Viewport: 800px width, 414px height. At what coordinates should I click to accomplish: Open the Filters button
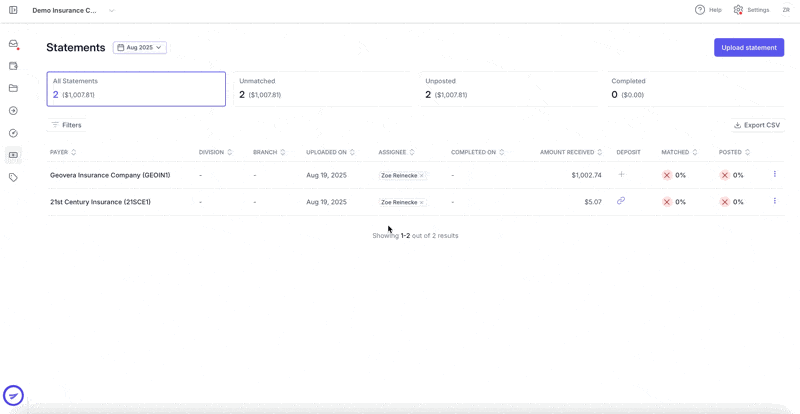point(66,125)
